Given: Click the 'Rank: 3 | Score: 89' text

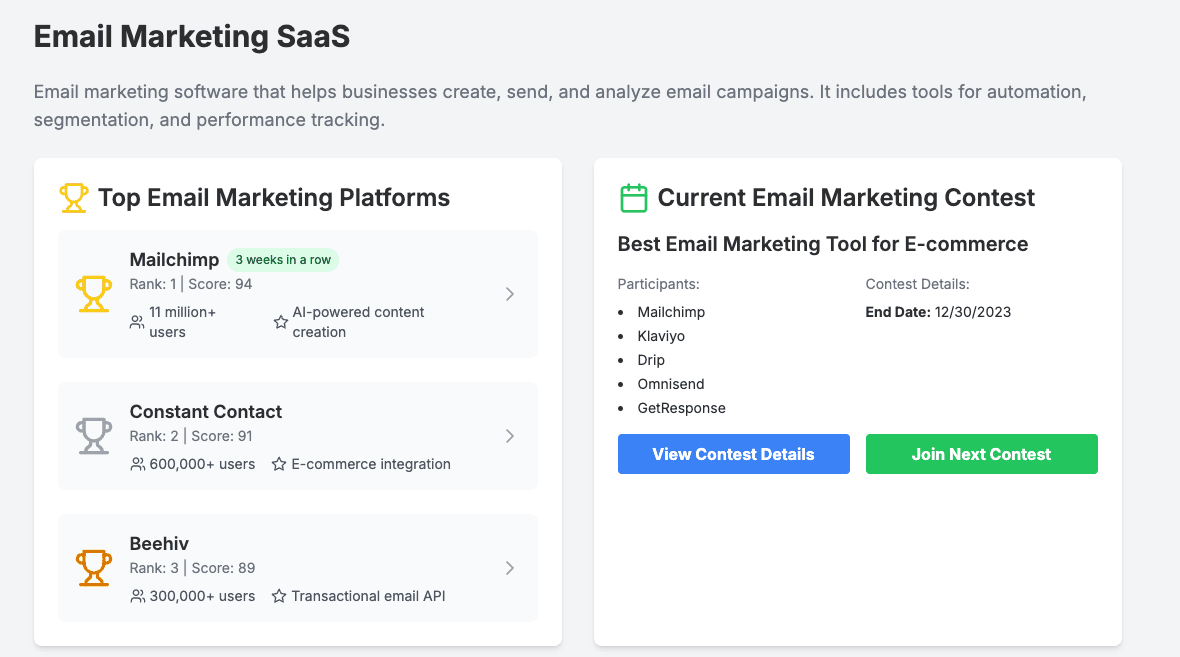Looking at the screenshot, I should (x=192, y=568).
